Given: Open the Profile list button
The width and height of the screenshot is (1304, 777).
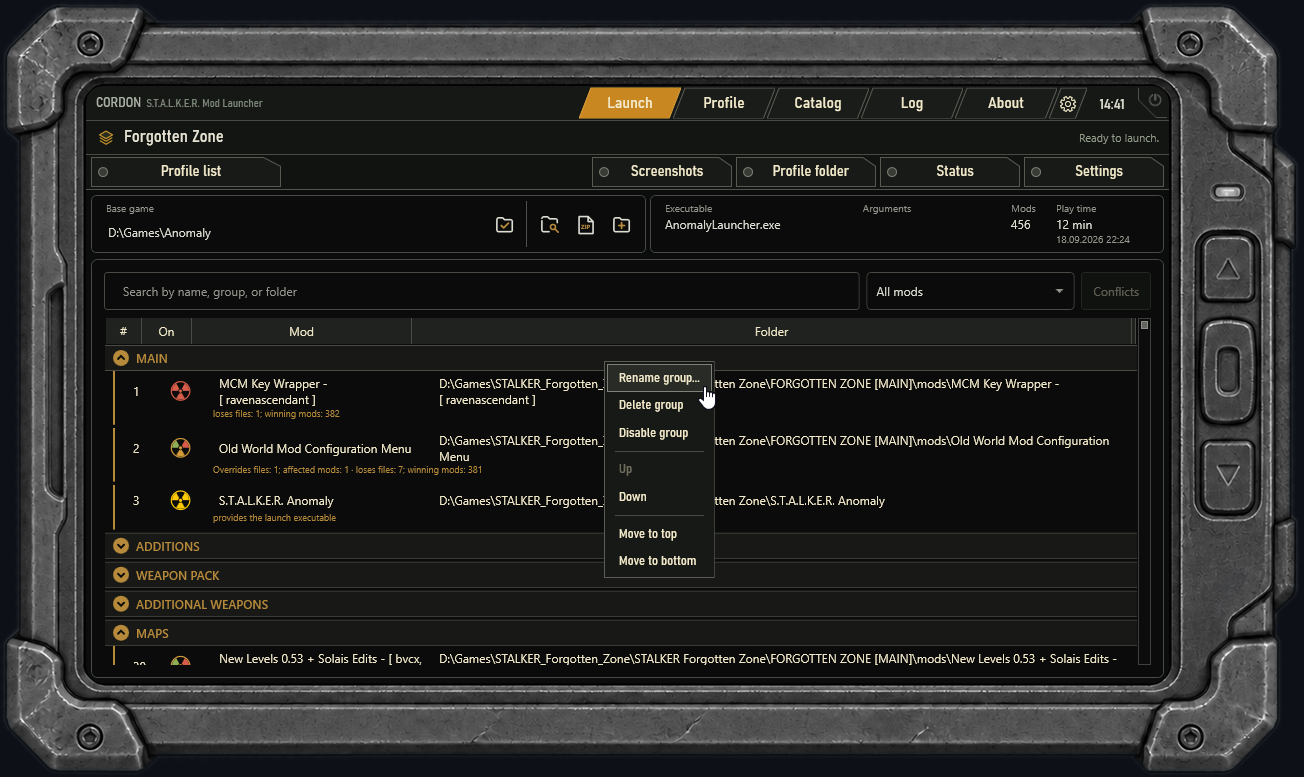Looking at the screenshot, I should 186,171.
